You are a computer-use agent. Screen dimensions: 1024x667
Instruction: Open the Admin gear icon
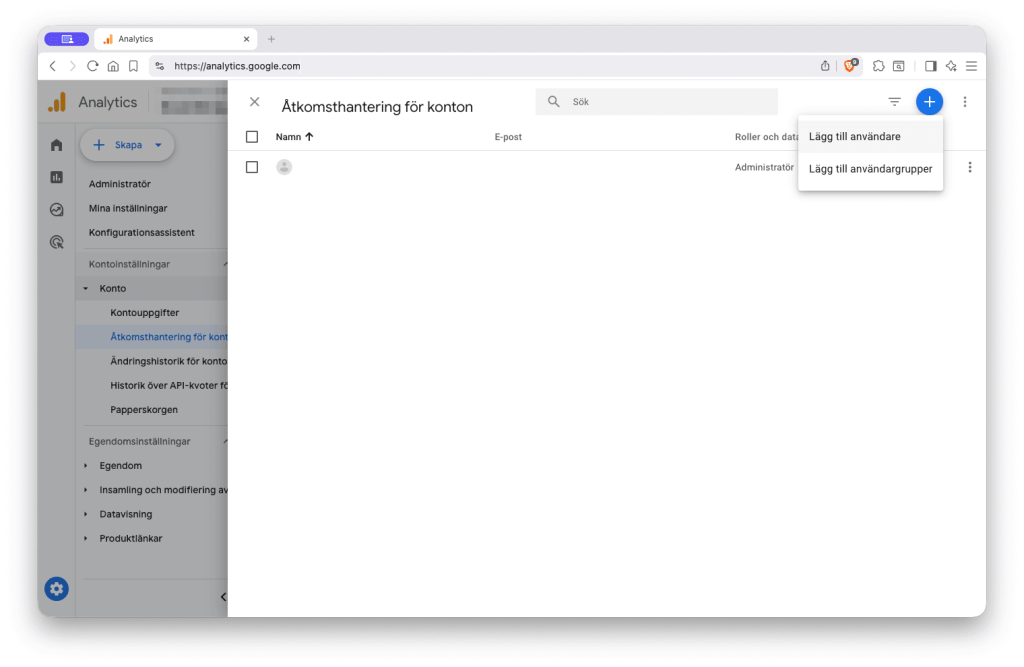pyautogui.click(x=57, y=589)
